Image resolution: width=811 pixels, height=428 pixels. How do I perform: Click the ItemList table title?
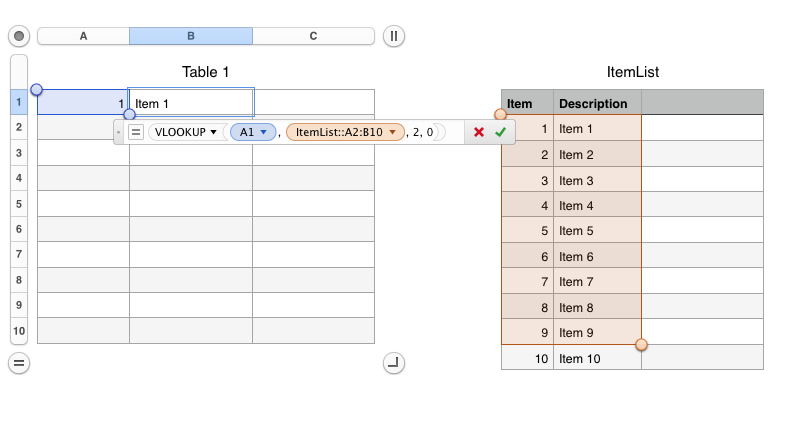[632, 72]
